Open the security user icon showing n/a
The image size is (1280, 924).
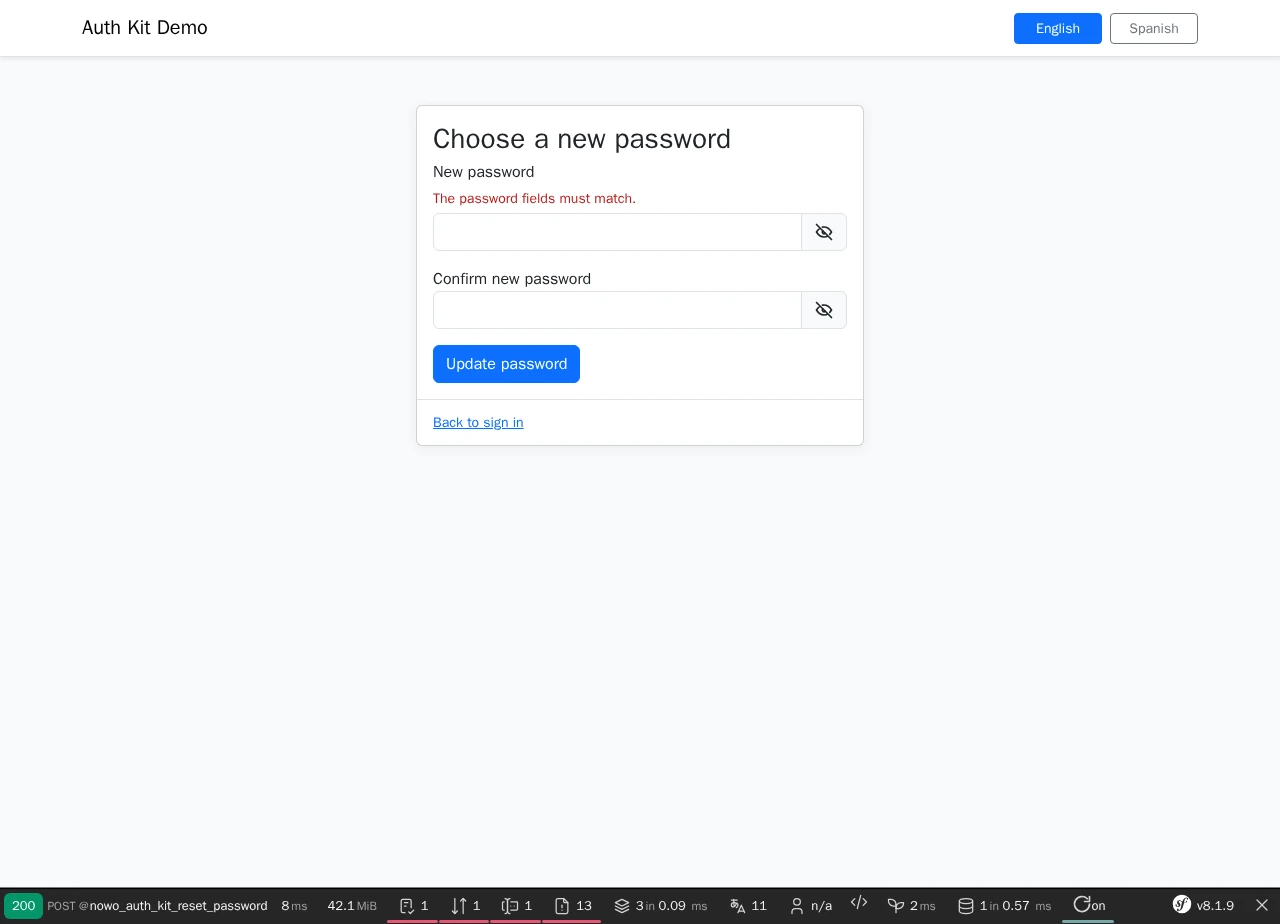coord(810,906)
